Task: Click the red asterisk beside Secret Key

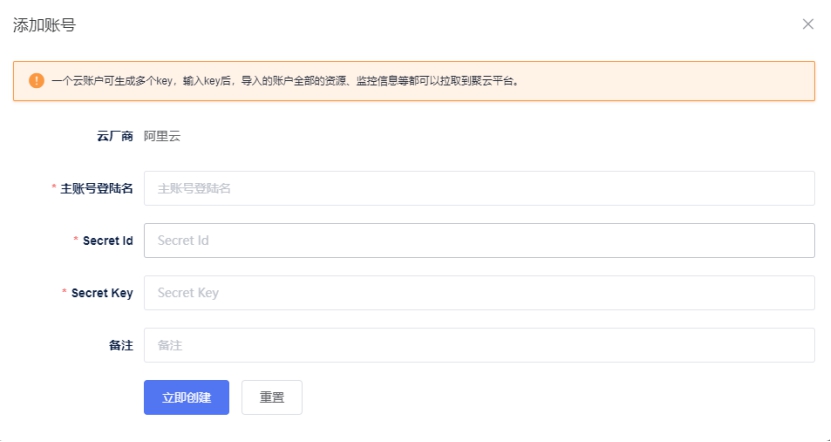Action: [64, 293]
